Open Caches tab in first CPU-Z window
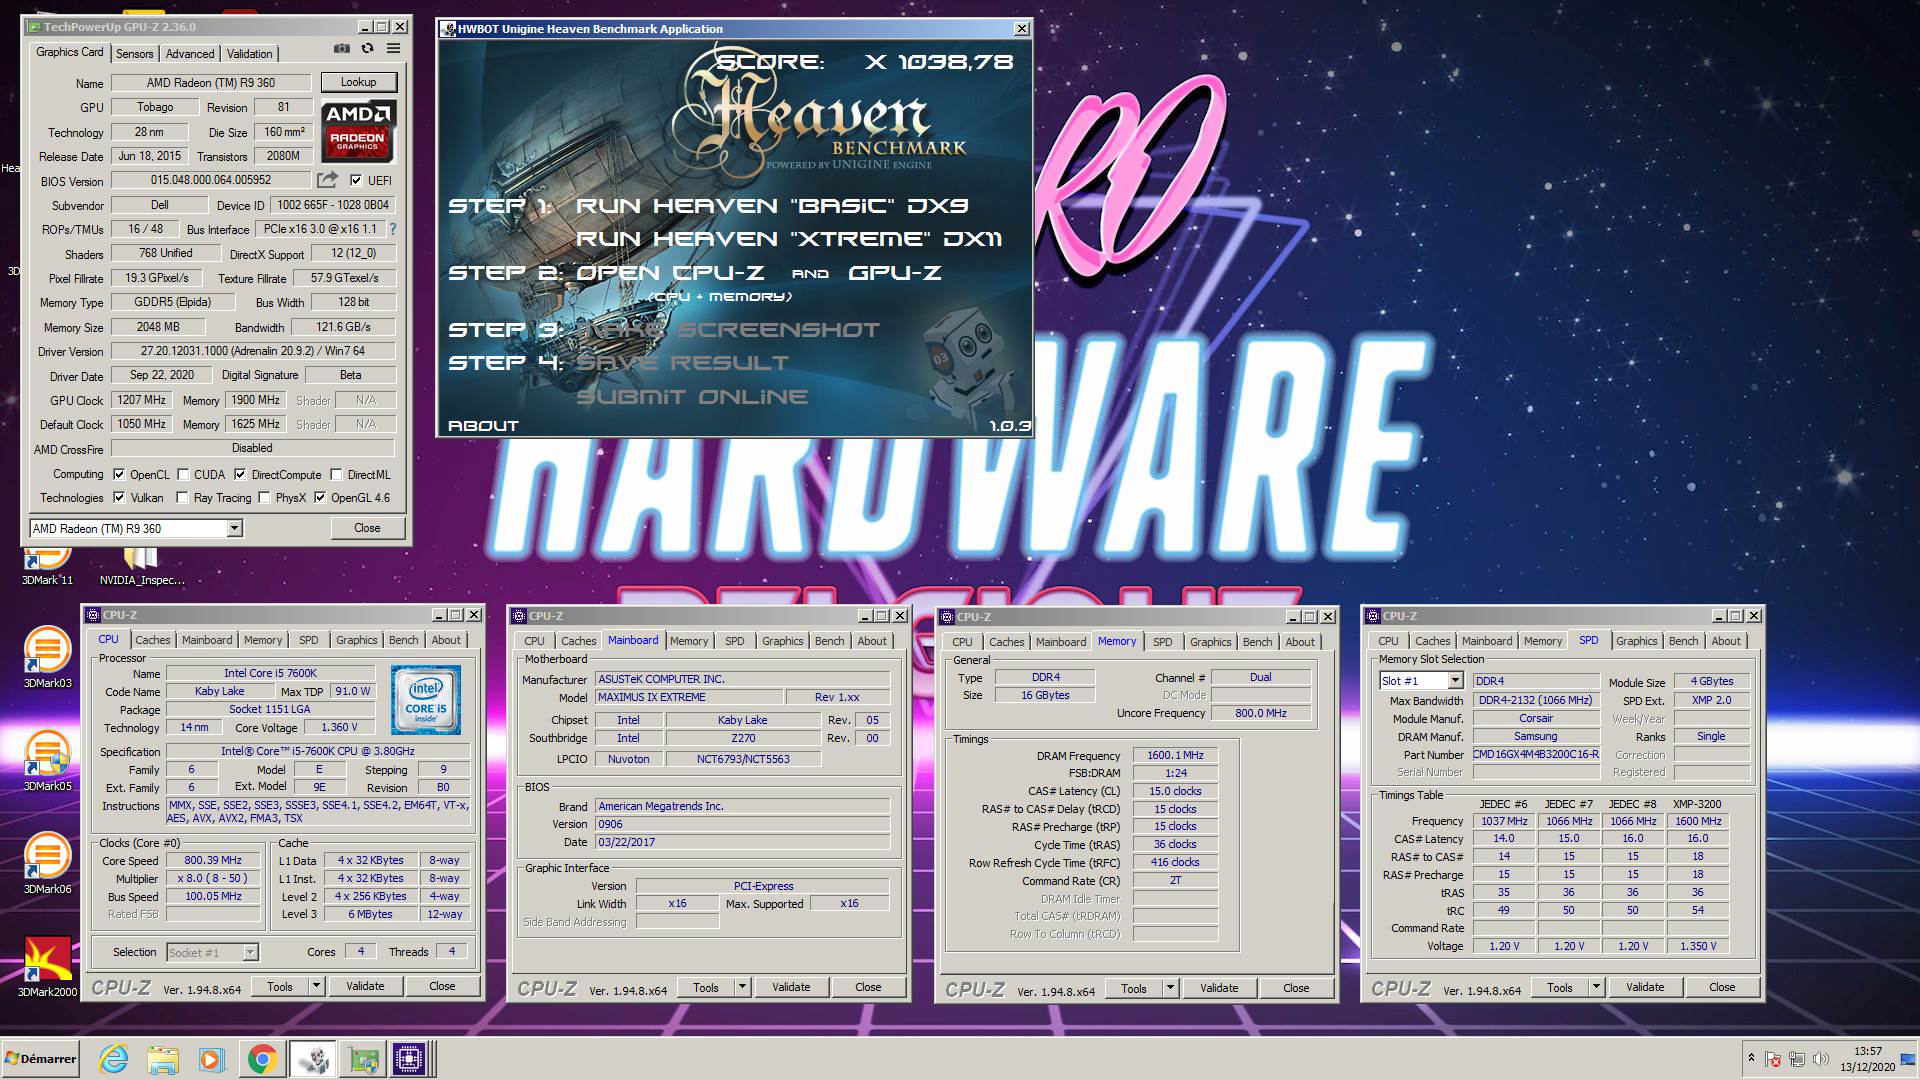The width and height of the screenshot is (1920, 1080). [x=153, y=640]
